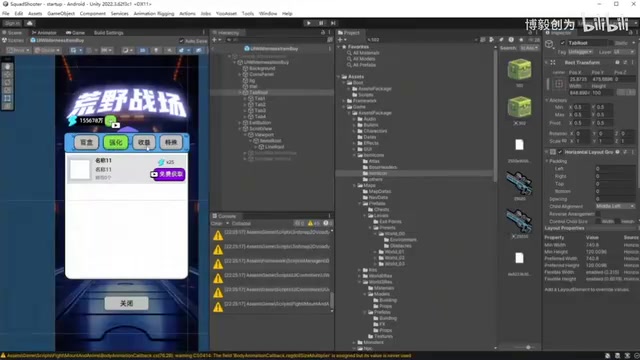Switch to Build Settings tab
The height and width of the screenshot is (360, 640).
tap(109, 33)
